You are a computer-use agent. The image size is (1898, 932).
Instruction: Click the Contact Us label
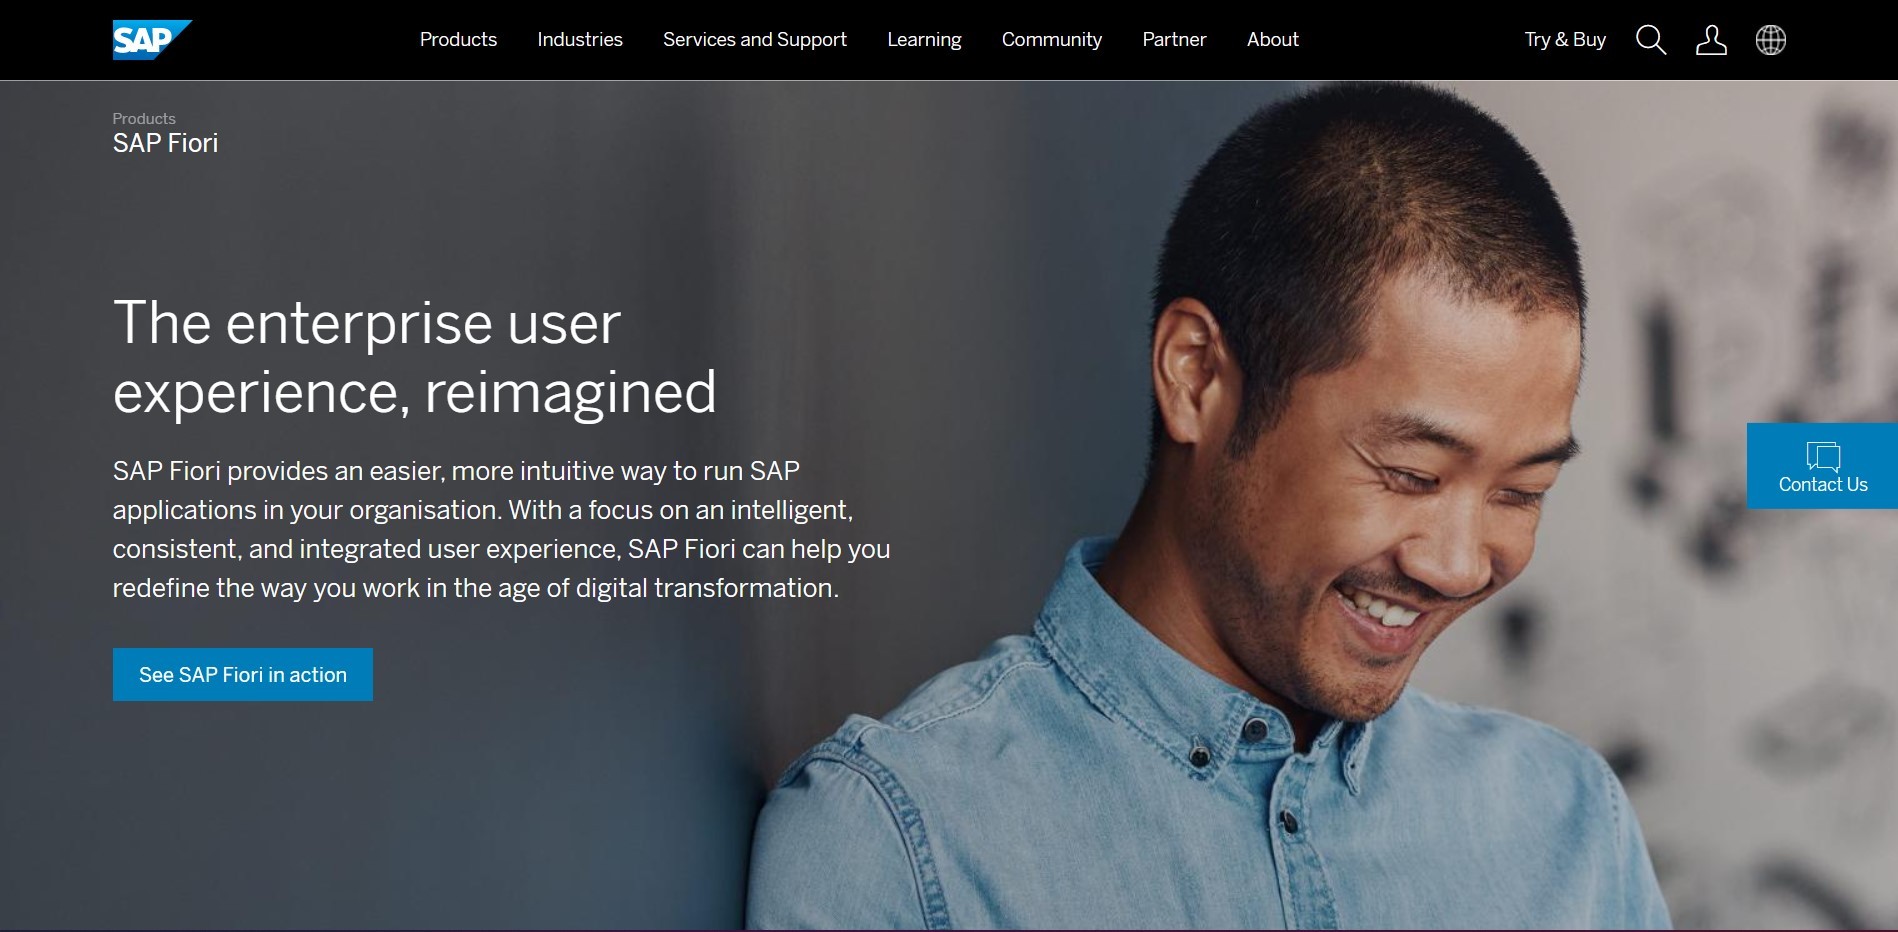1823,485
